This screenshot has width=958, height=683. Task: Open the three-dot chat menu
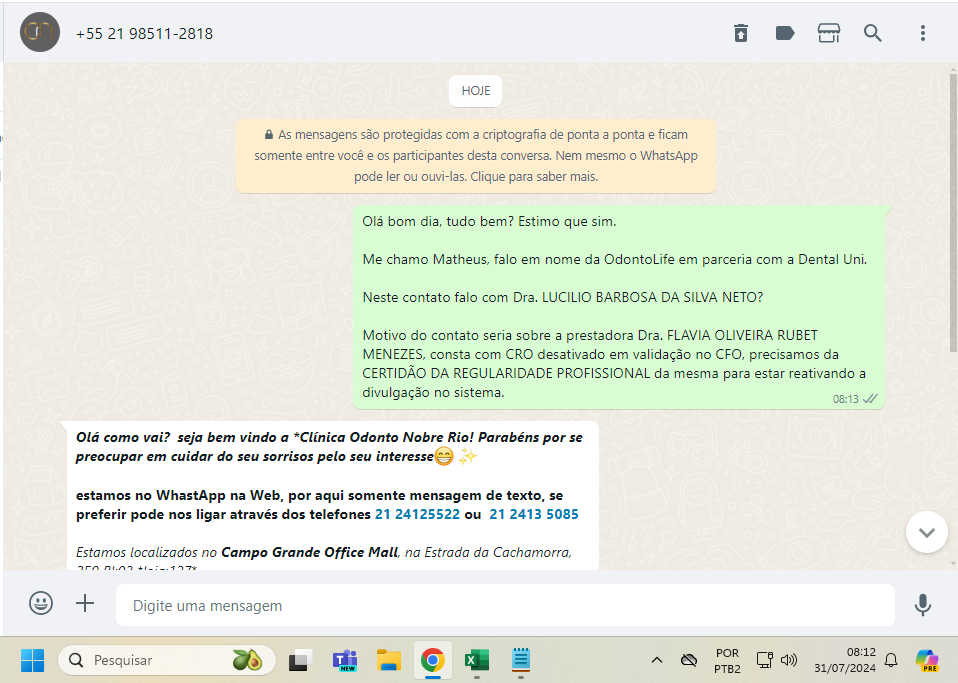point(923,33)
